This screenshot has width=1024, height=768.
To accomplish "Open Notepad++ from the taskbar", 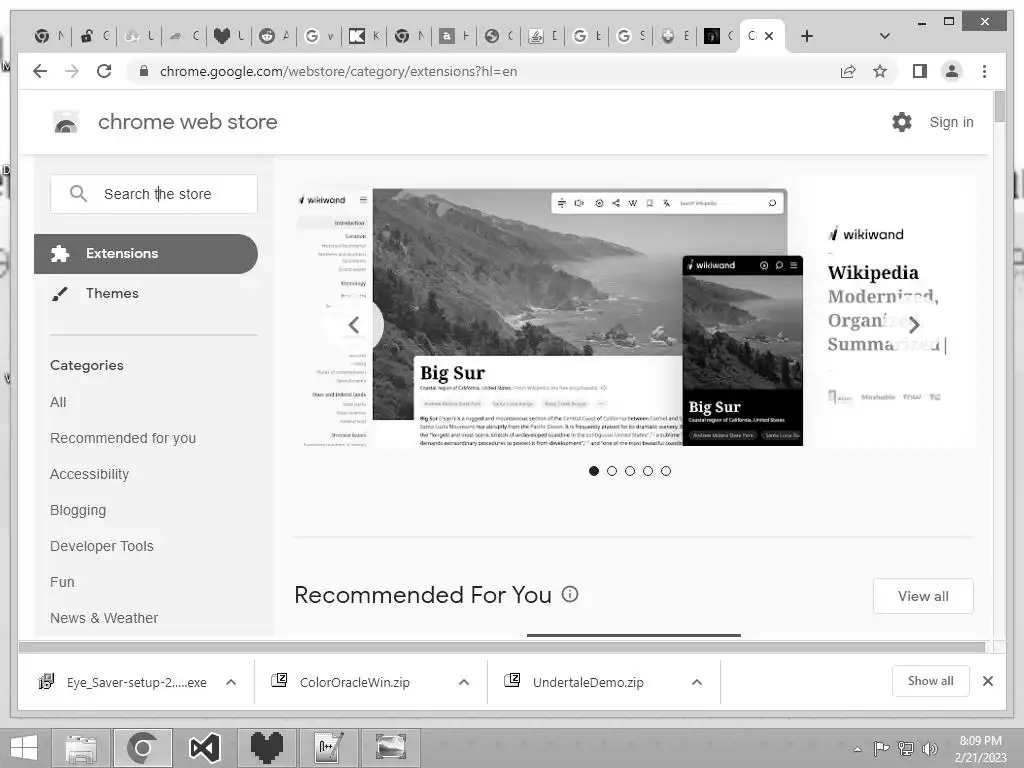I will [x=328, y=748].
